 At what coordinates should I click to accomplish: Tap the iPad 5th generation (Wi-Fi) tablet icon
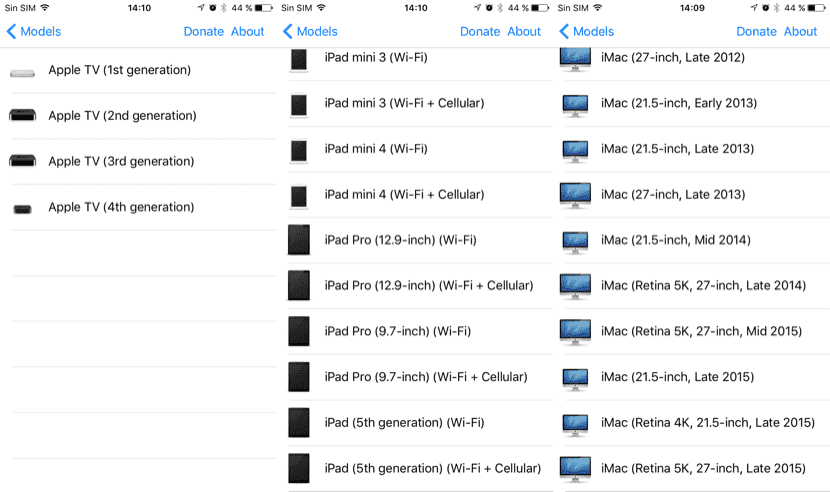[299, 422]
